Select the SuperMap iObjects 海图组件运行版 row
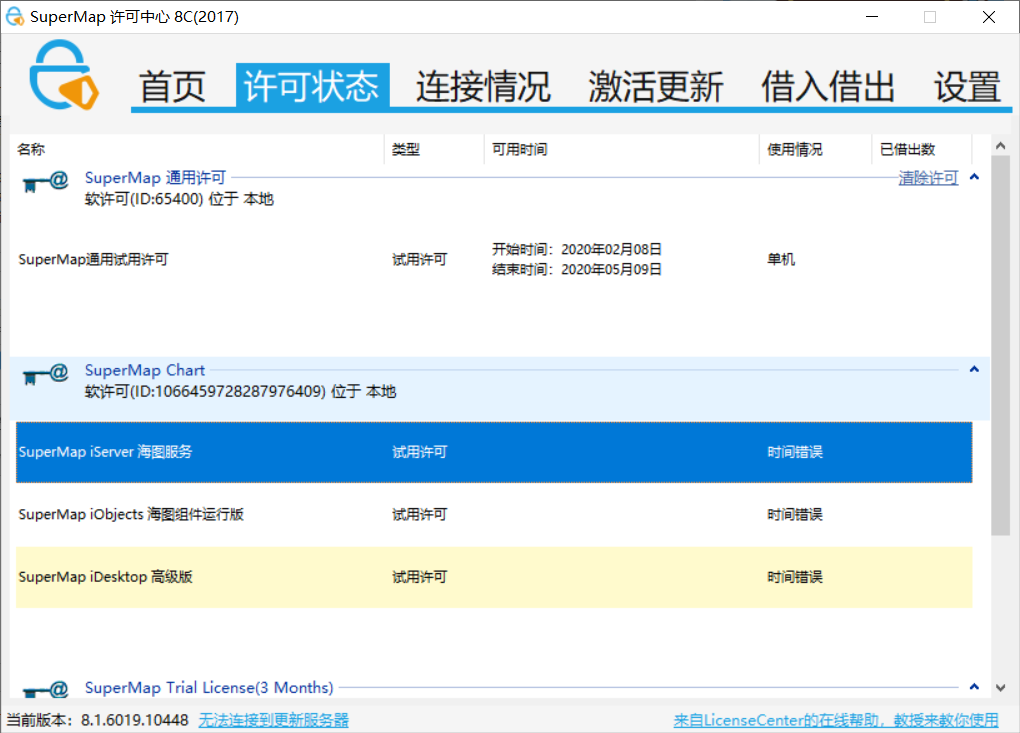The height and width of the screenshot is (733, 1020). coord(494,514)
